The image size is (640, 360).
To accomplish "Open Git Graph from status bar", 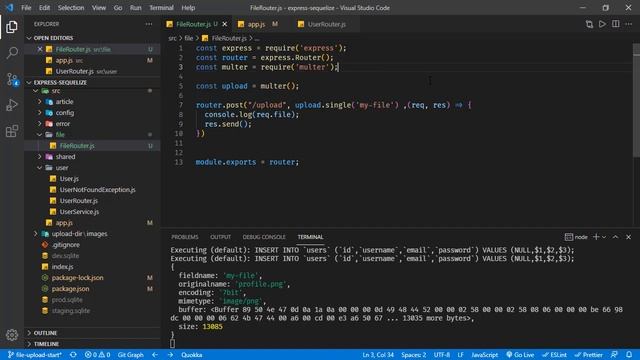I will point(130,355).
